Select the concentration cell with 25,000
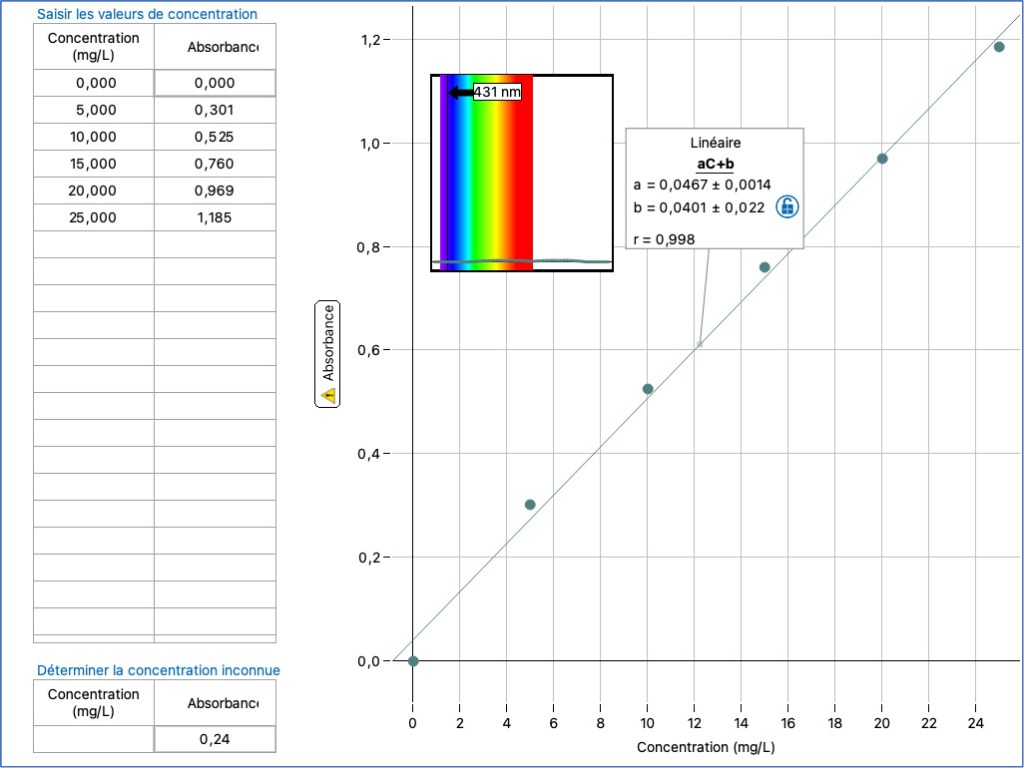Image resolution: width=1024 pixels, height=768 pixels. point(94,217)
